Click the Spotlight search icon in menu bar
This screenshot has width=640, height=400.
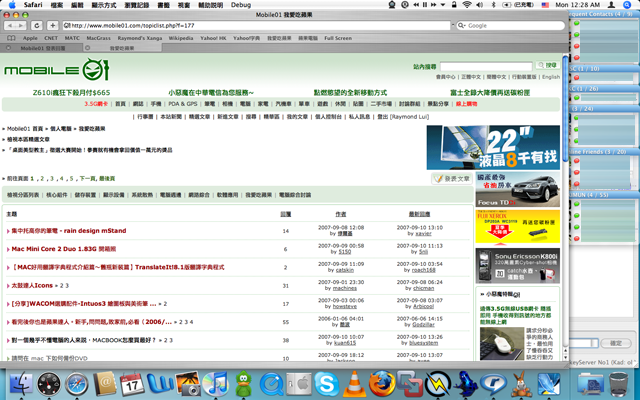(627, 5)
